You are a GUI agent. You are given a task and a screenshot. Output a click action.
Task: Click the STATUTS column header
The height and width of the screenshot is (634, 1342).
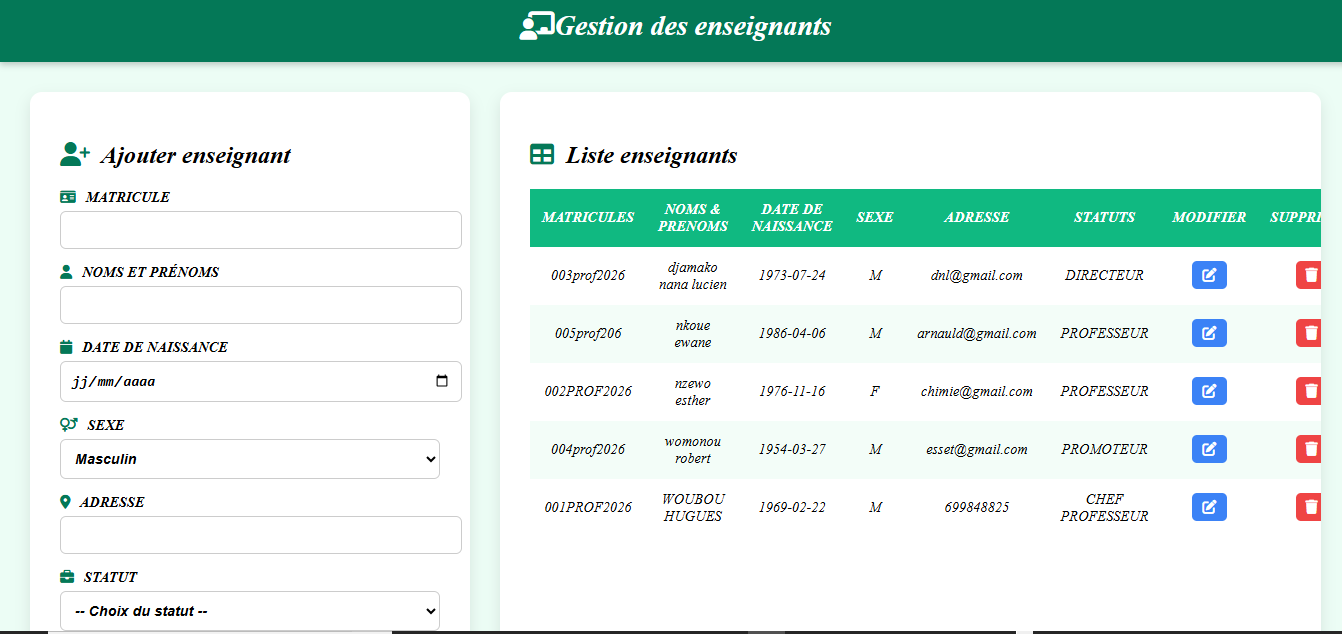(1105, 217)
